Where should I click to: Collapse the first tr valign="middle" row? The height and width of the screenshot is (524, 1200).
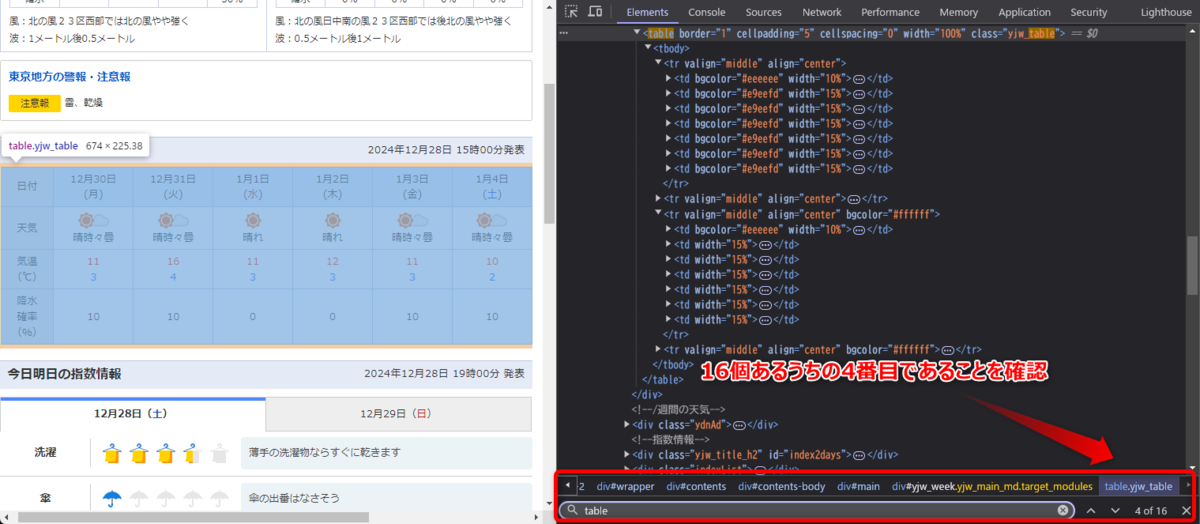tap(658, 63)
